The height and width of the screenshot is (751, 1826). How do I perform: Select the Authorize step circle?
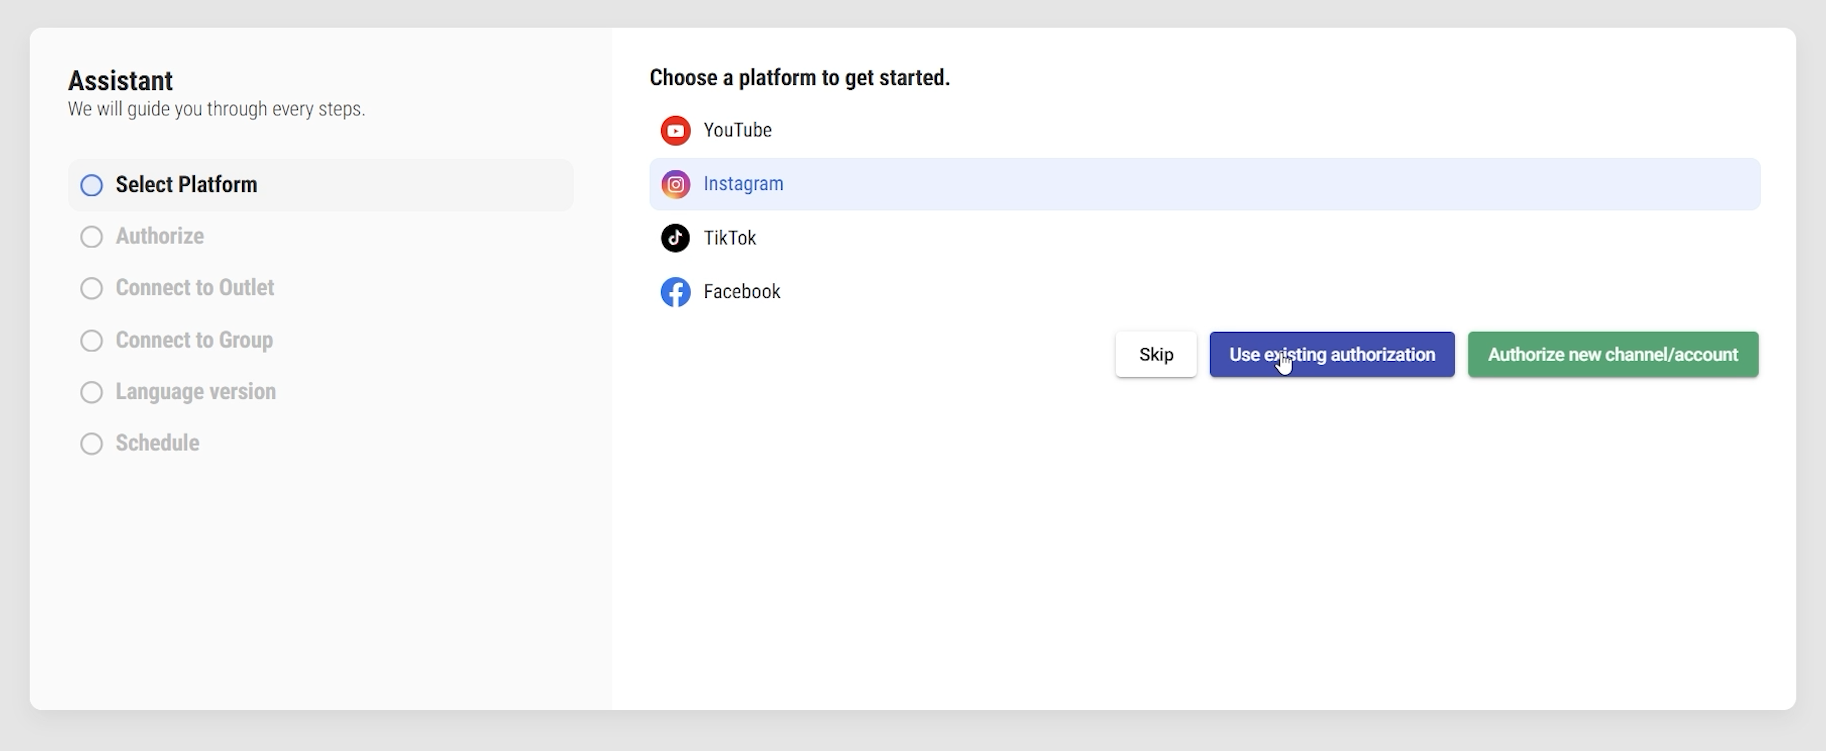coord(91,237)
